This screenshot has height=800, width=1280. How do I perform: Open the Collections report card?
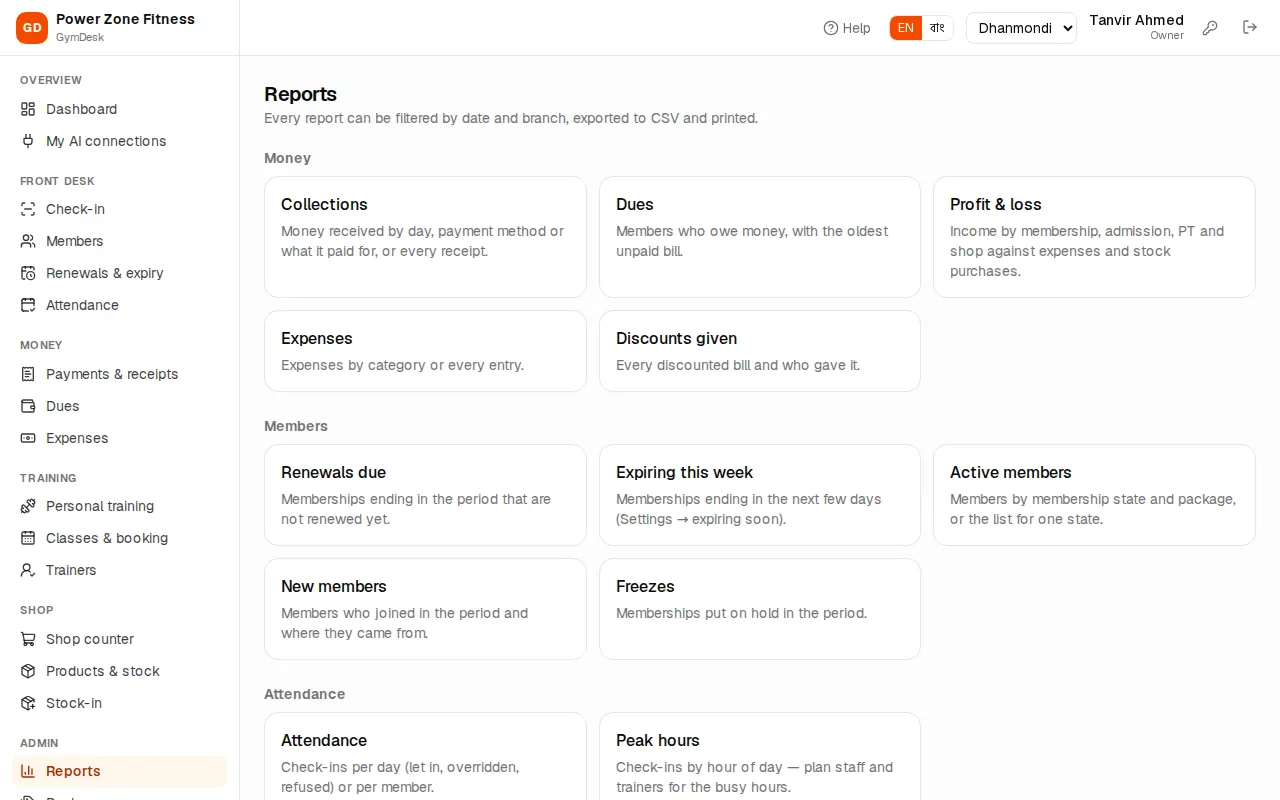click(x=425, y=237)
